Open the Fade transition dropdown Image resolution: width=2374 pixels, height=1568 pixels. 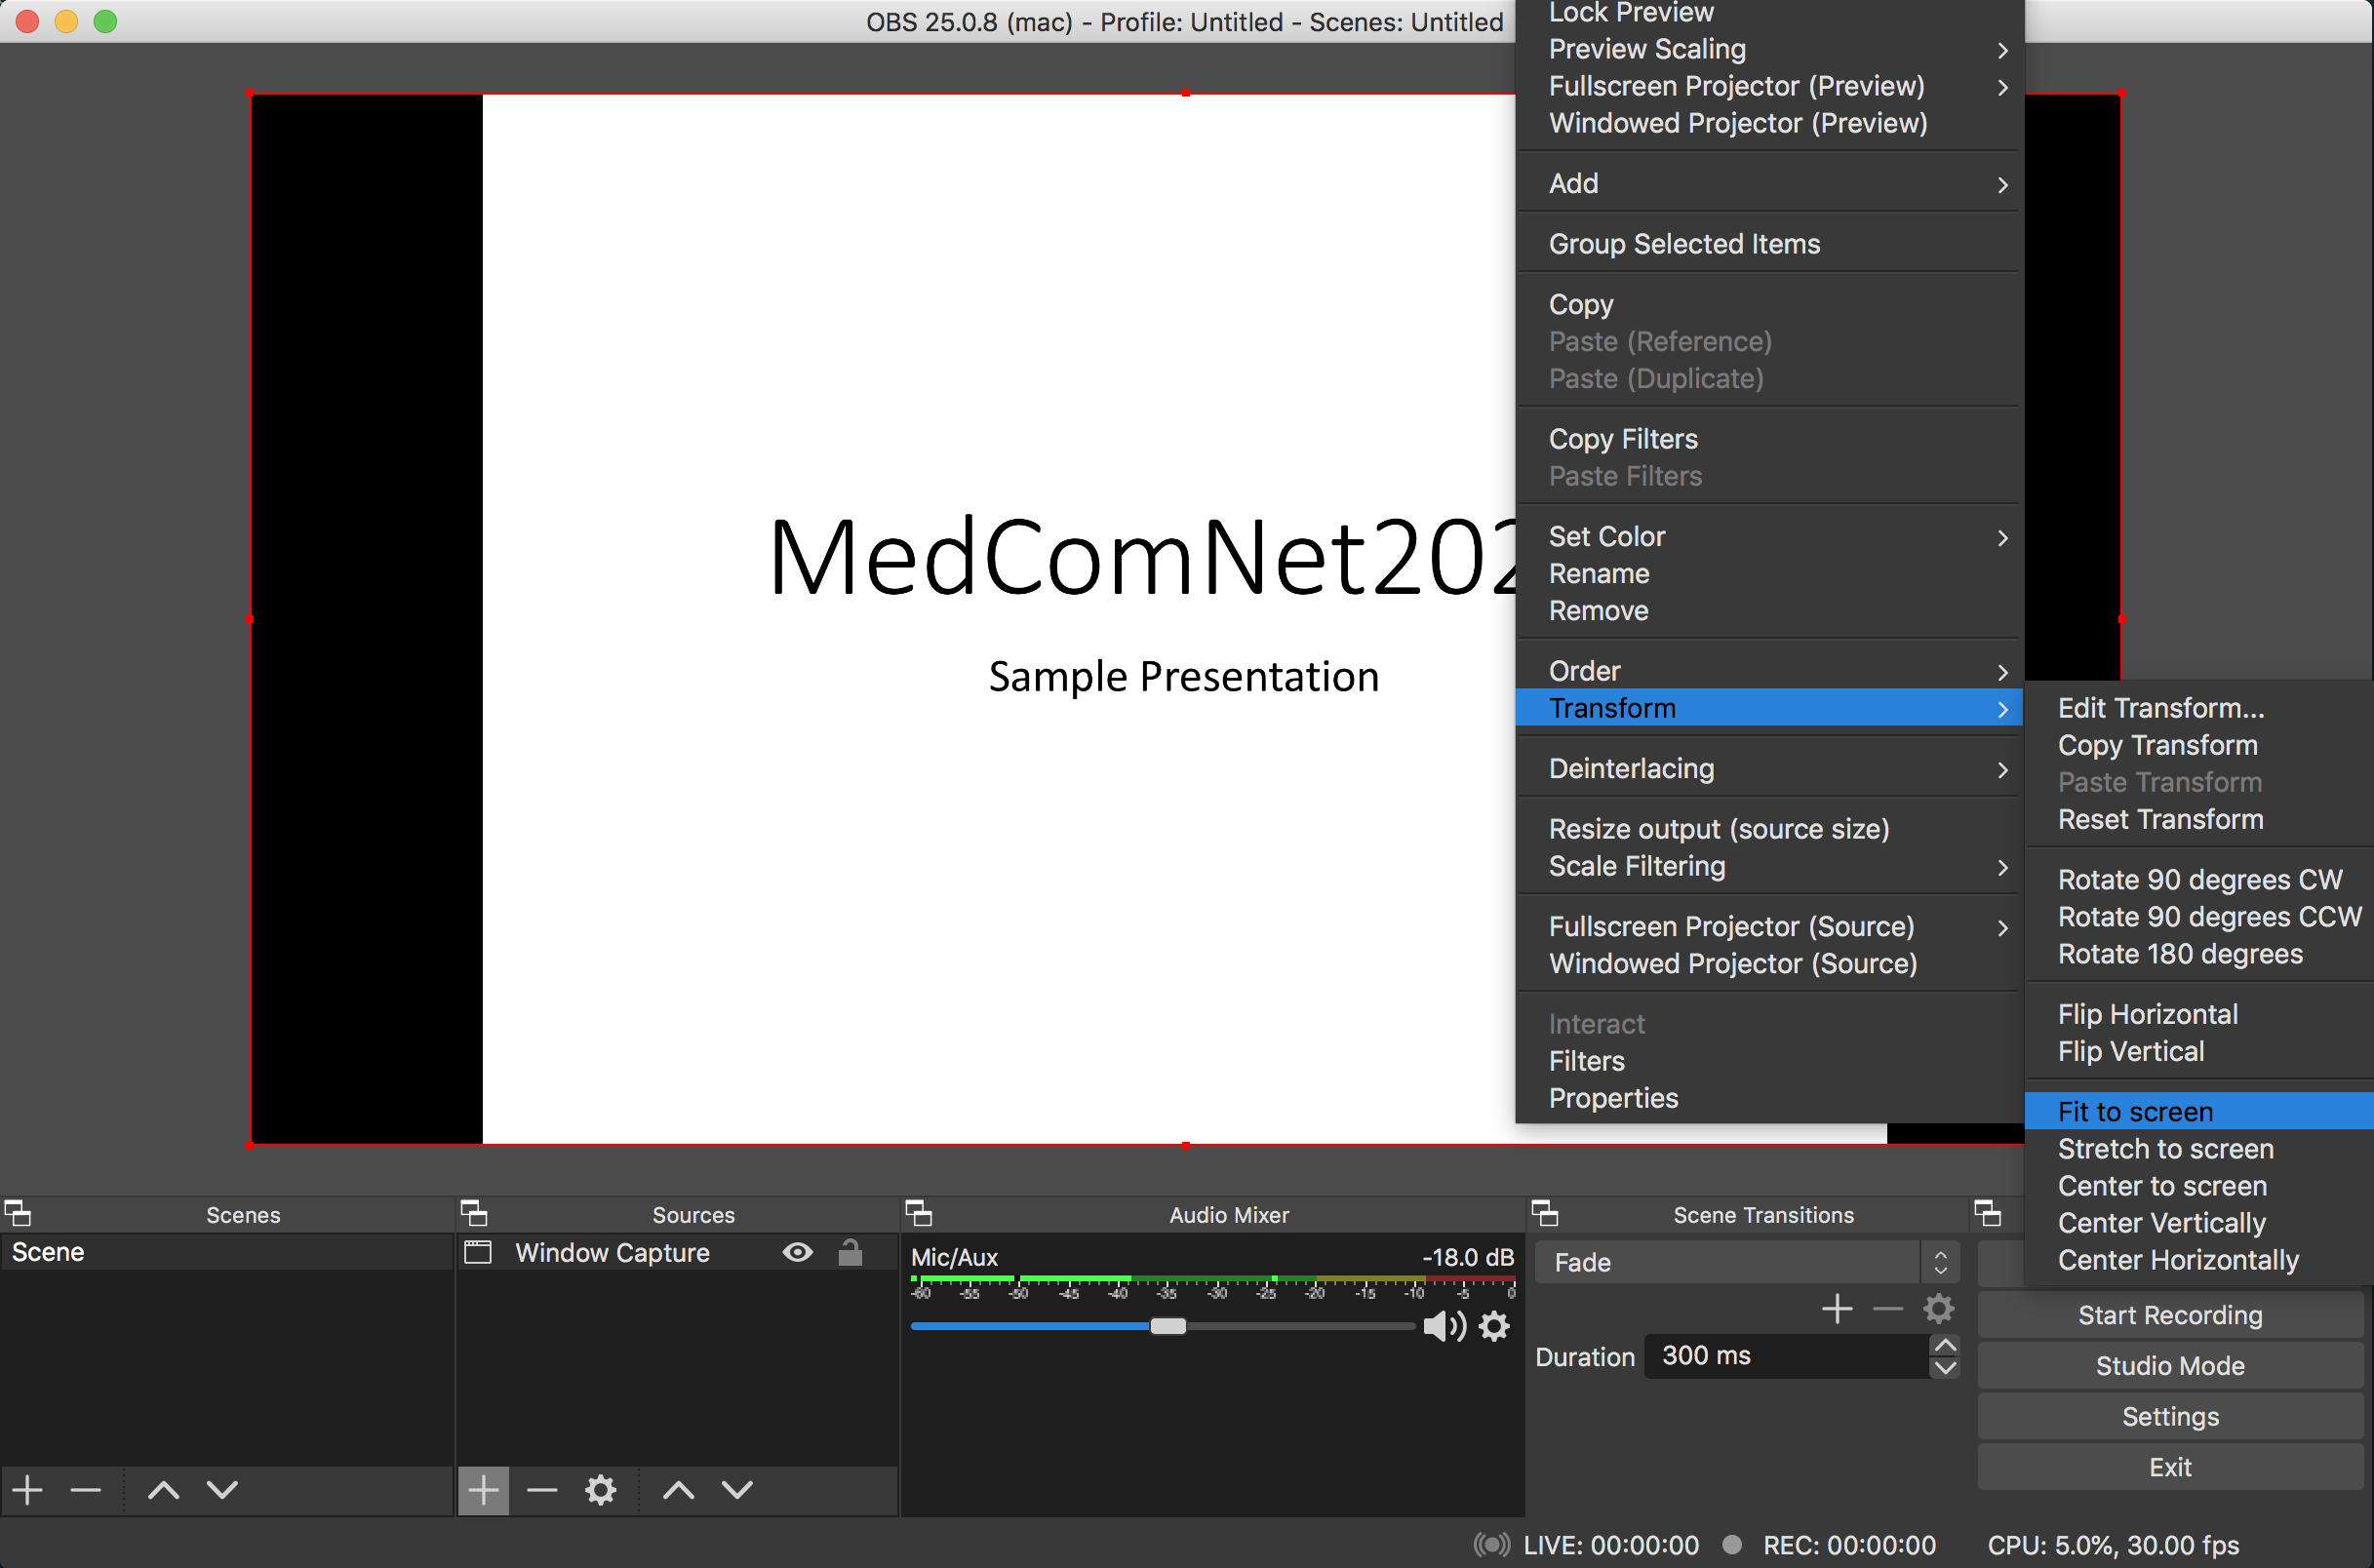[x=1746, y=1262]
